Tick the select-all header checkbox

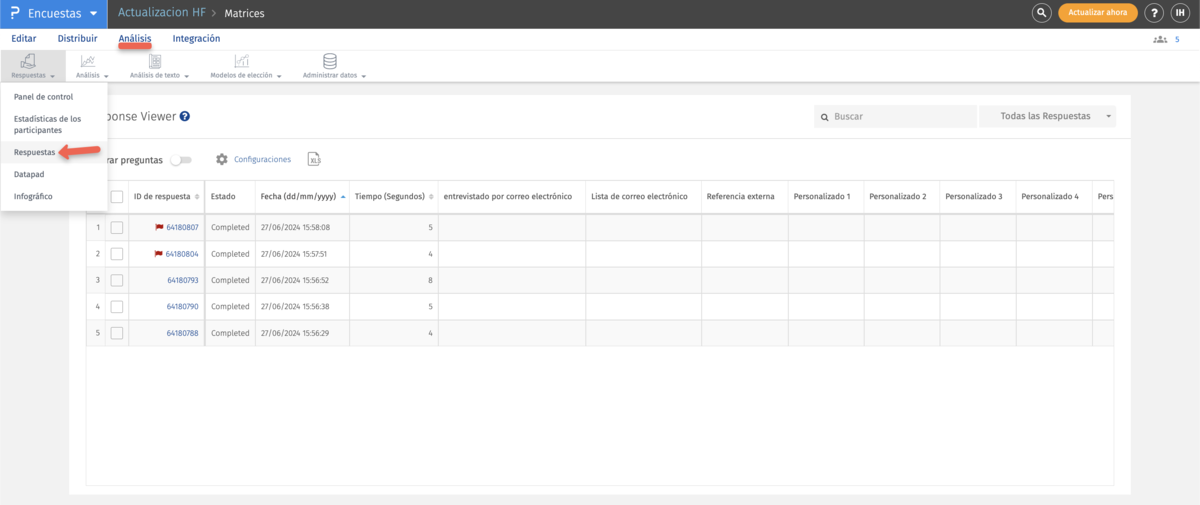[x=117, y=196]
